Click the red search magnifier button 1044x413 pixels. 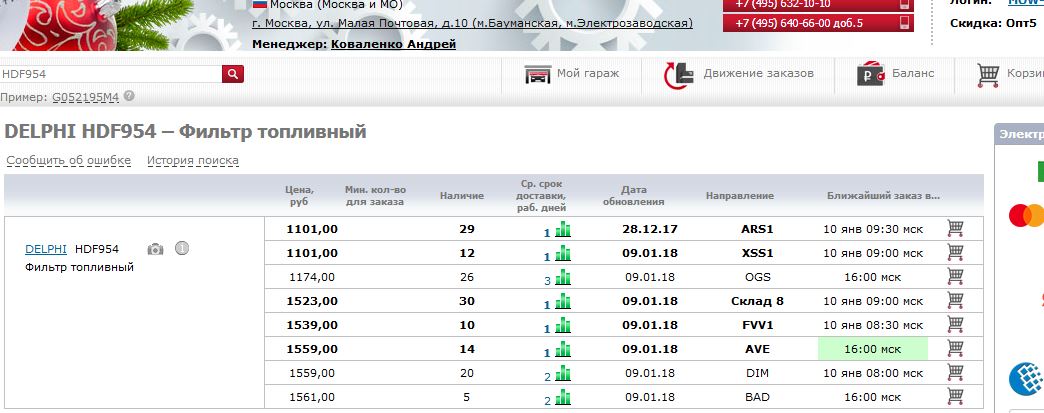tap(233, 74)
